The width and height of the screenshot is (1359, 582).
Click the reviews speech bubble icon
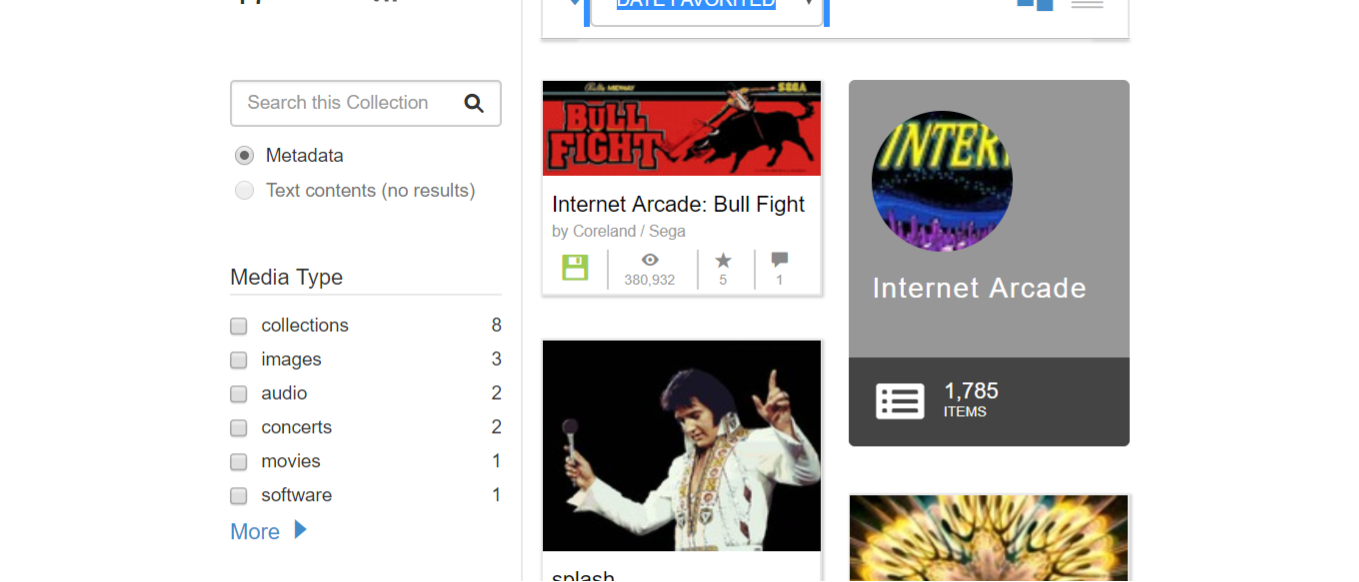780,260
